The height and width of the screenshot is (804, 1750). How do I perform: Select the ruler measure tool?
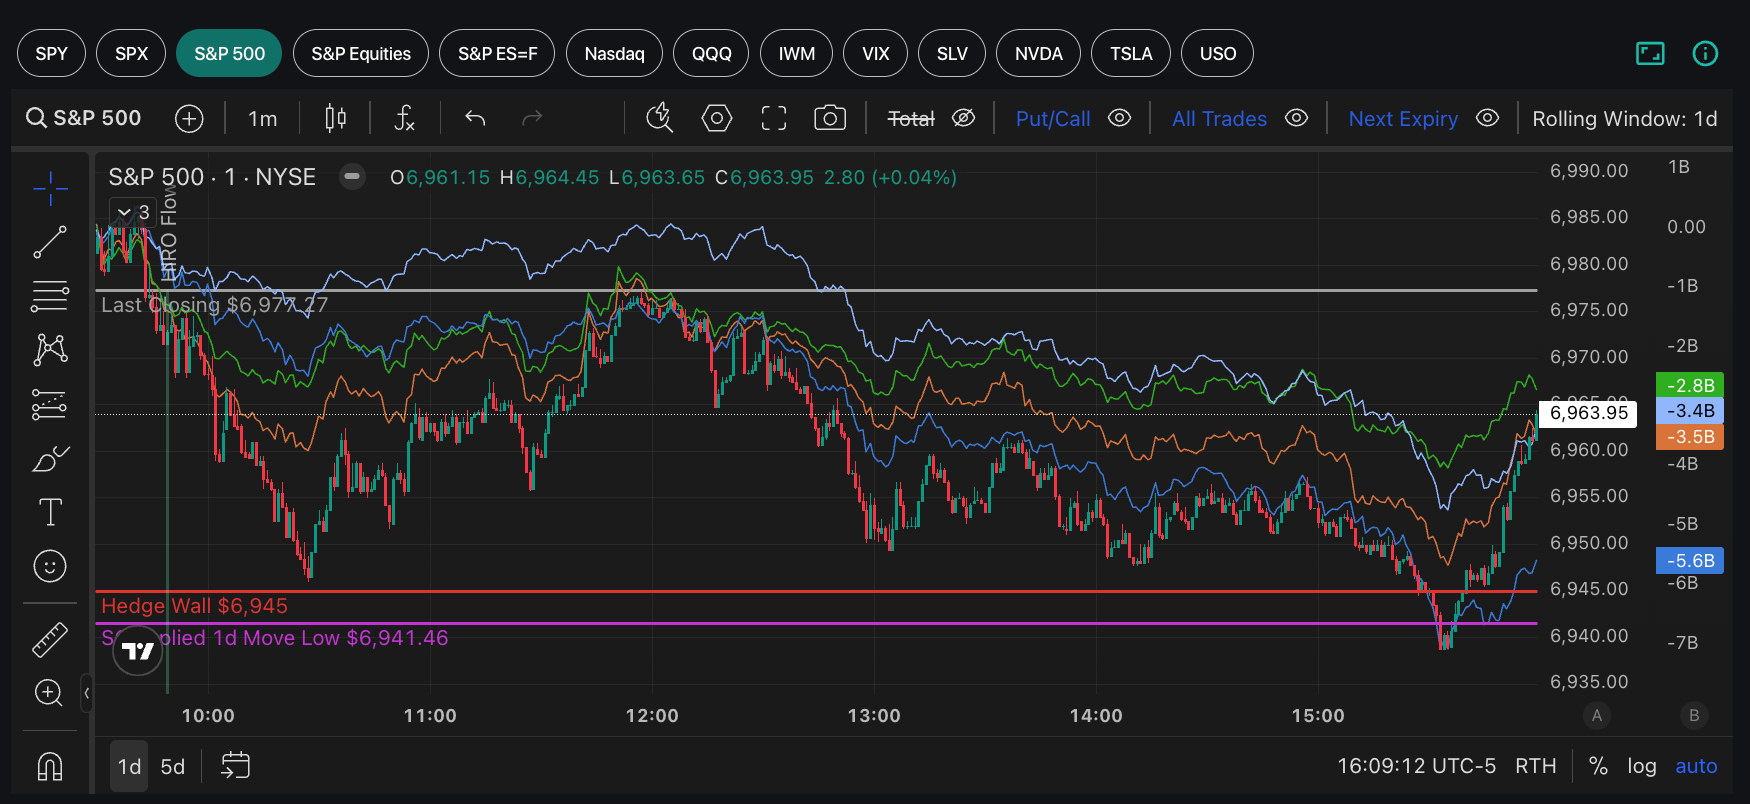(50, 639)
